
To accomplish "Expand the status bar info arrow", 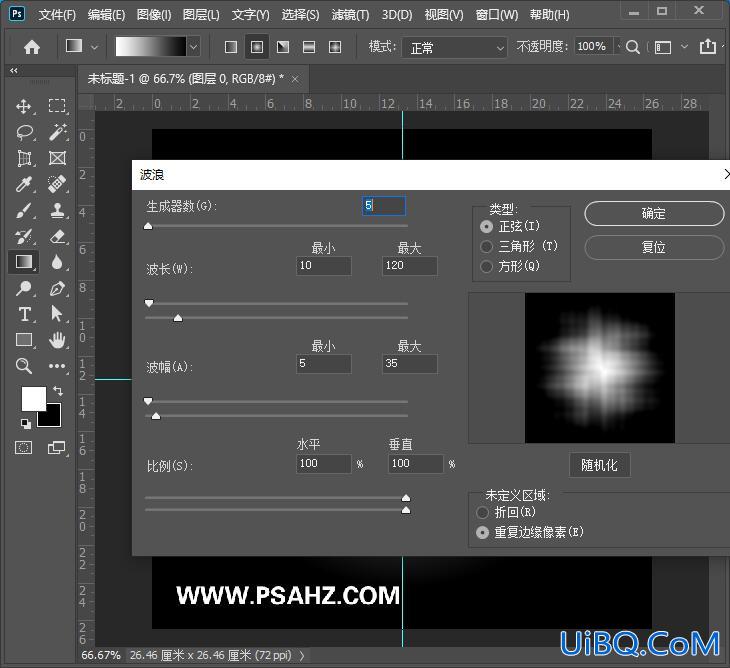I will 302,655.
